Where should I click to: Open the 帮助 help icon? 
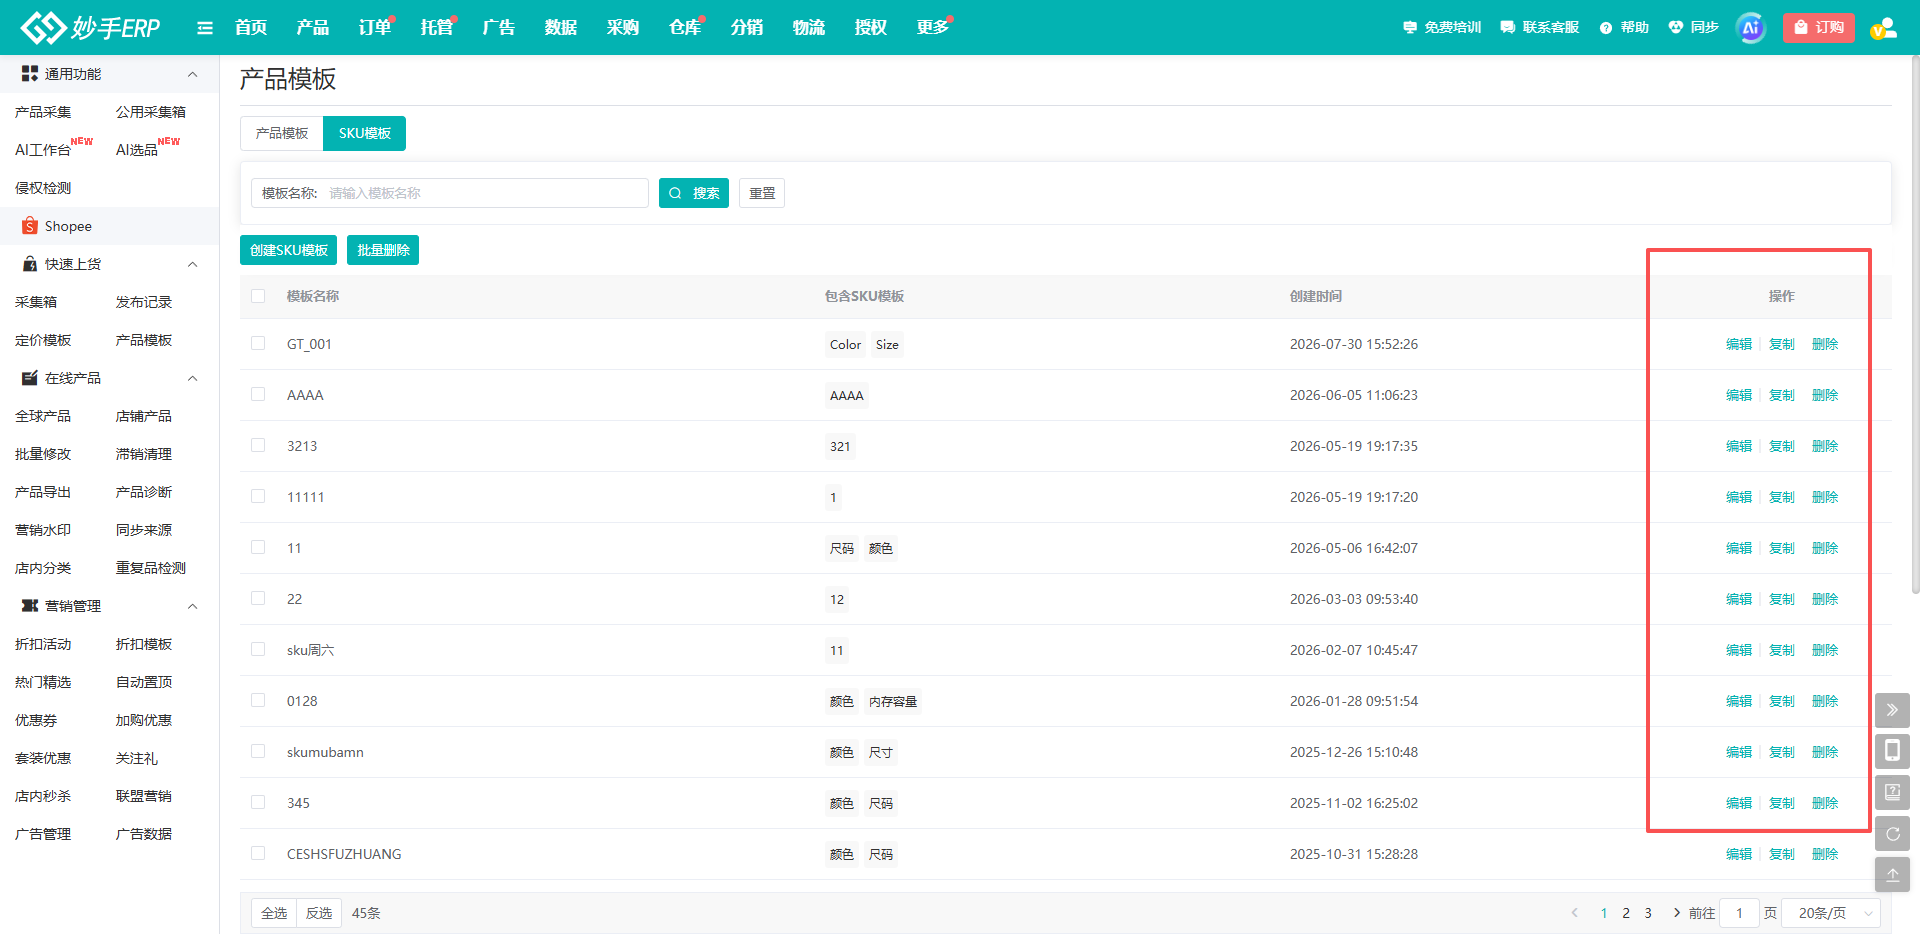1606,28
